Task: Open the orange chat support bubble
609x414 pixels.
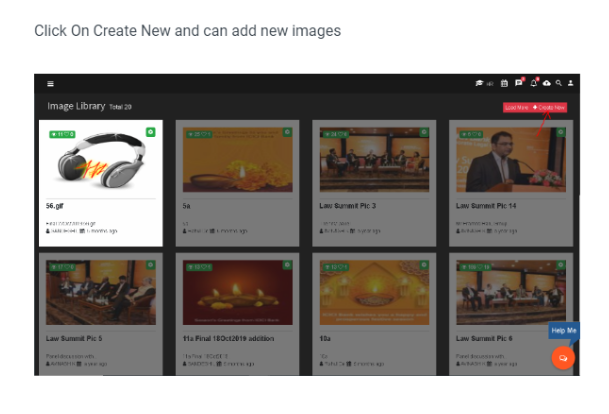Action: click(x=563, y=358)
